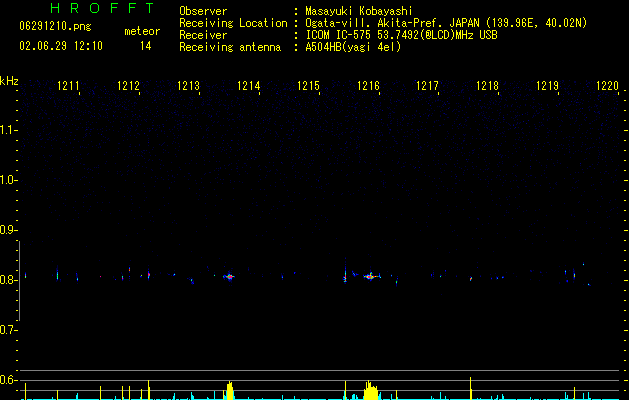Click the long meteor echo at 1216
629x400 pixels.
tap(371, 276)
